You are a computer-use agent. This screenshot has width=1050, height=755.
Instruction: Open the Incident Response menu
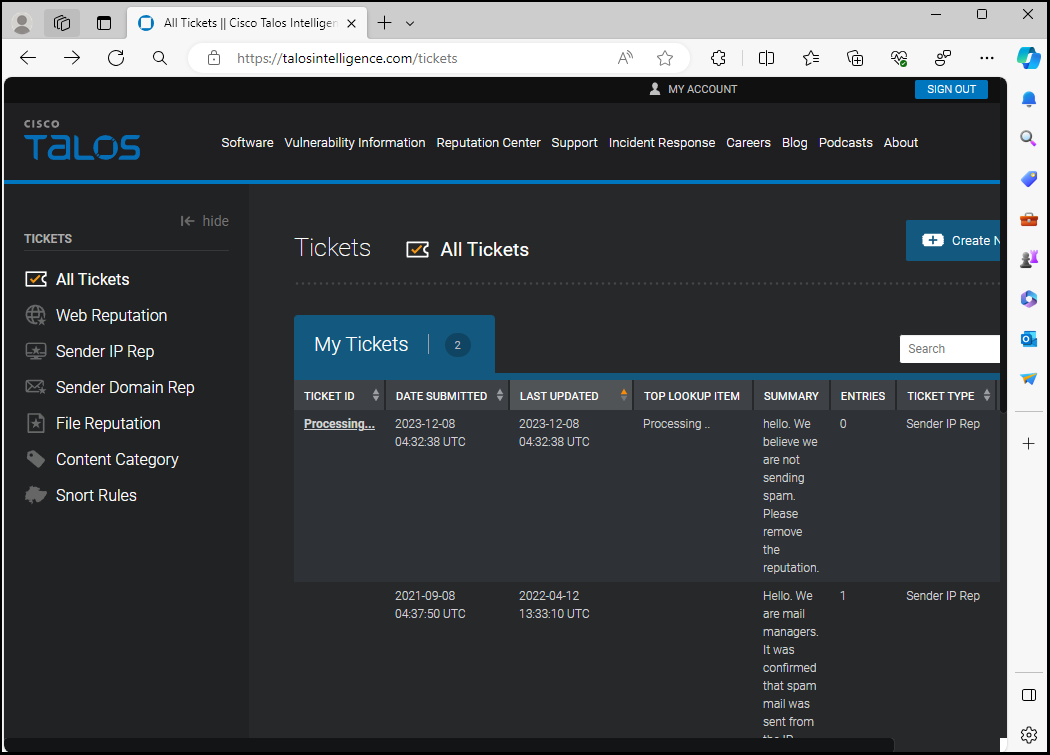click(662, 143)
